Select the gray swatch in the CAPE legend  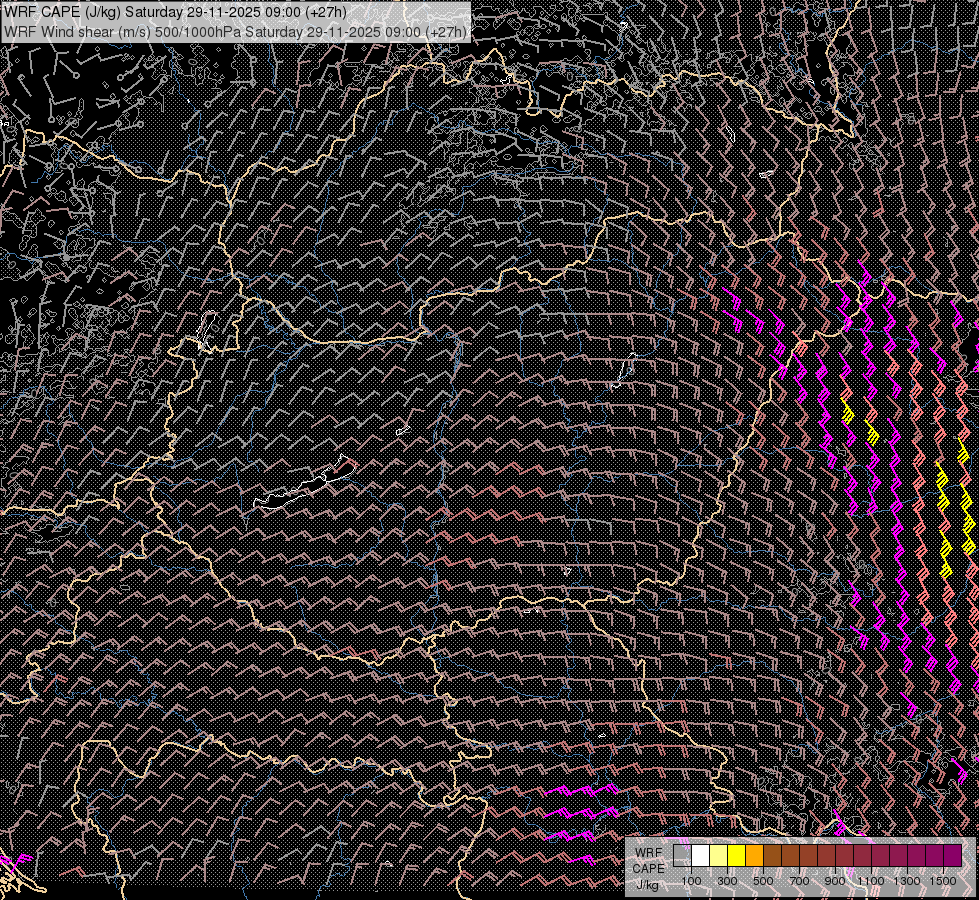point(683,855)
